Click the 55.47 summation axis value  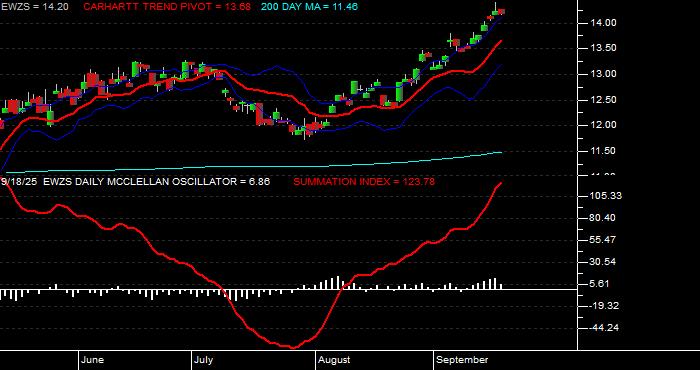(x=604, y=240)
